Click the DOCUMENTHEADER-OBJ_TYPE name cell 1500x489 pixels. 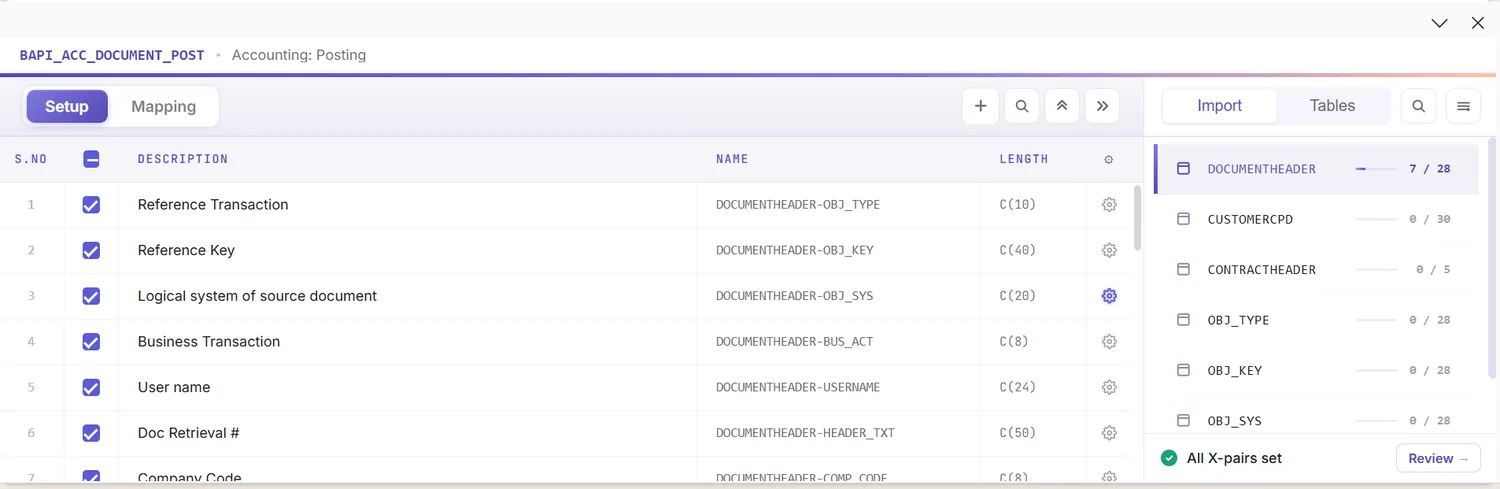point(798,205)
